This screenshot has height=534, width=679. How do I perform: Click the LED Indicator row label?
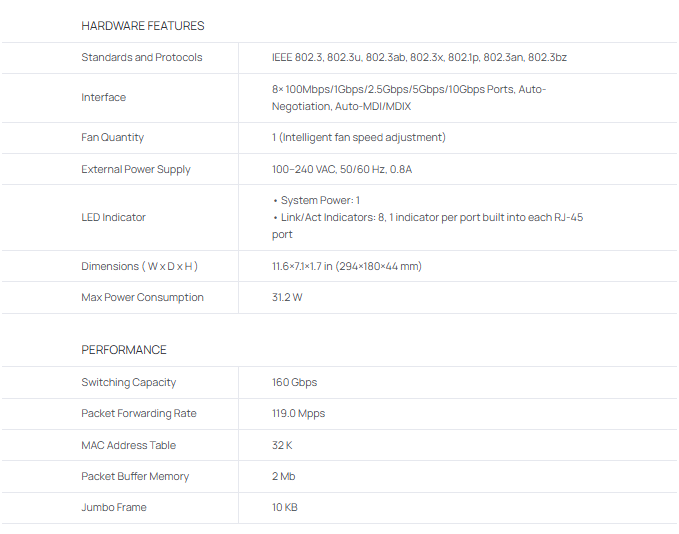(113, 217)
